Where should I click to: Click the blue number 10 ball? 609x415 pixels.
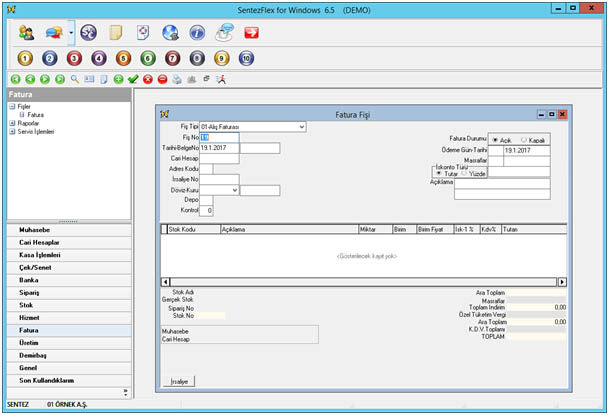[246, 59]
